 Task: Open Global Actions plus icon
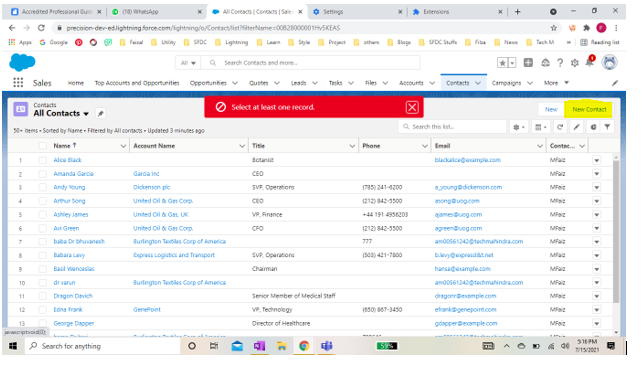coord(528,63)
